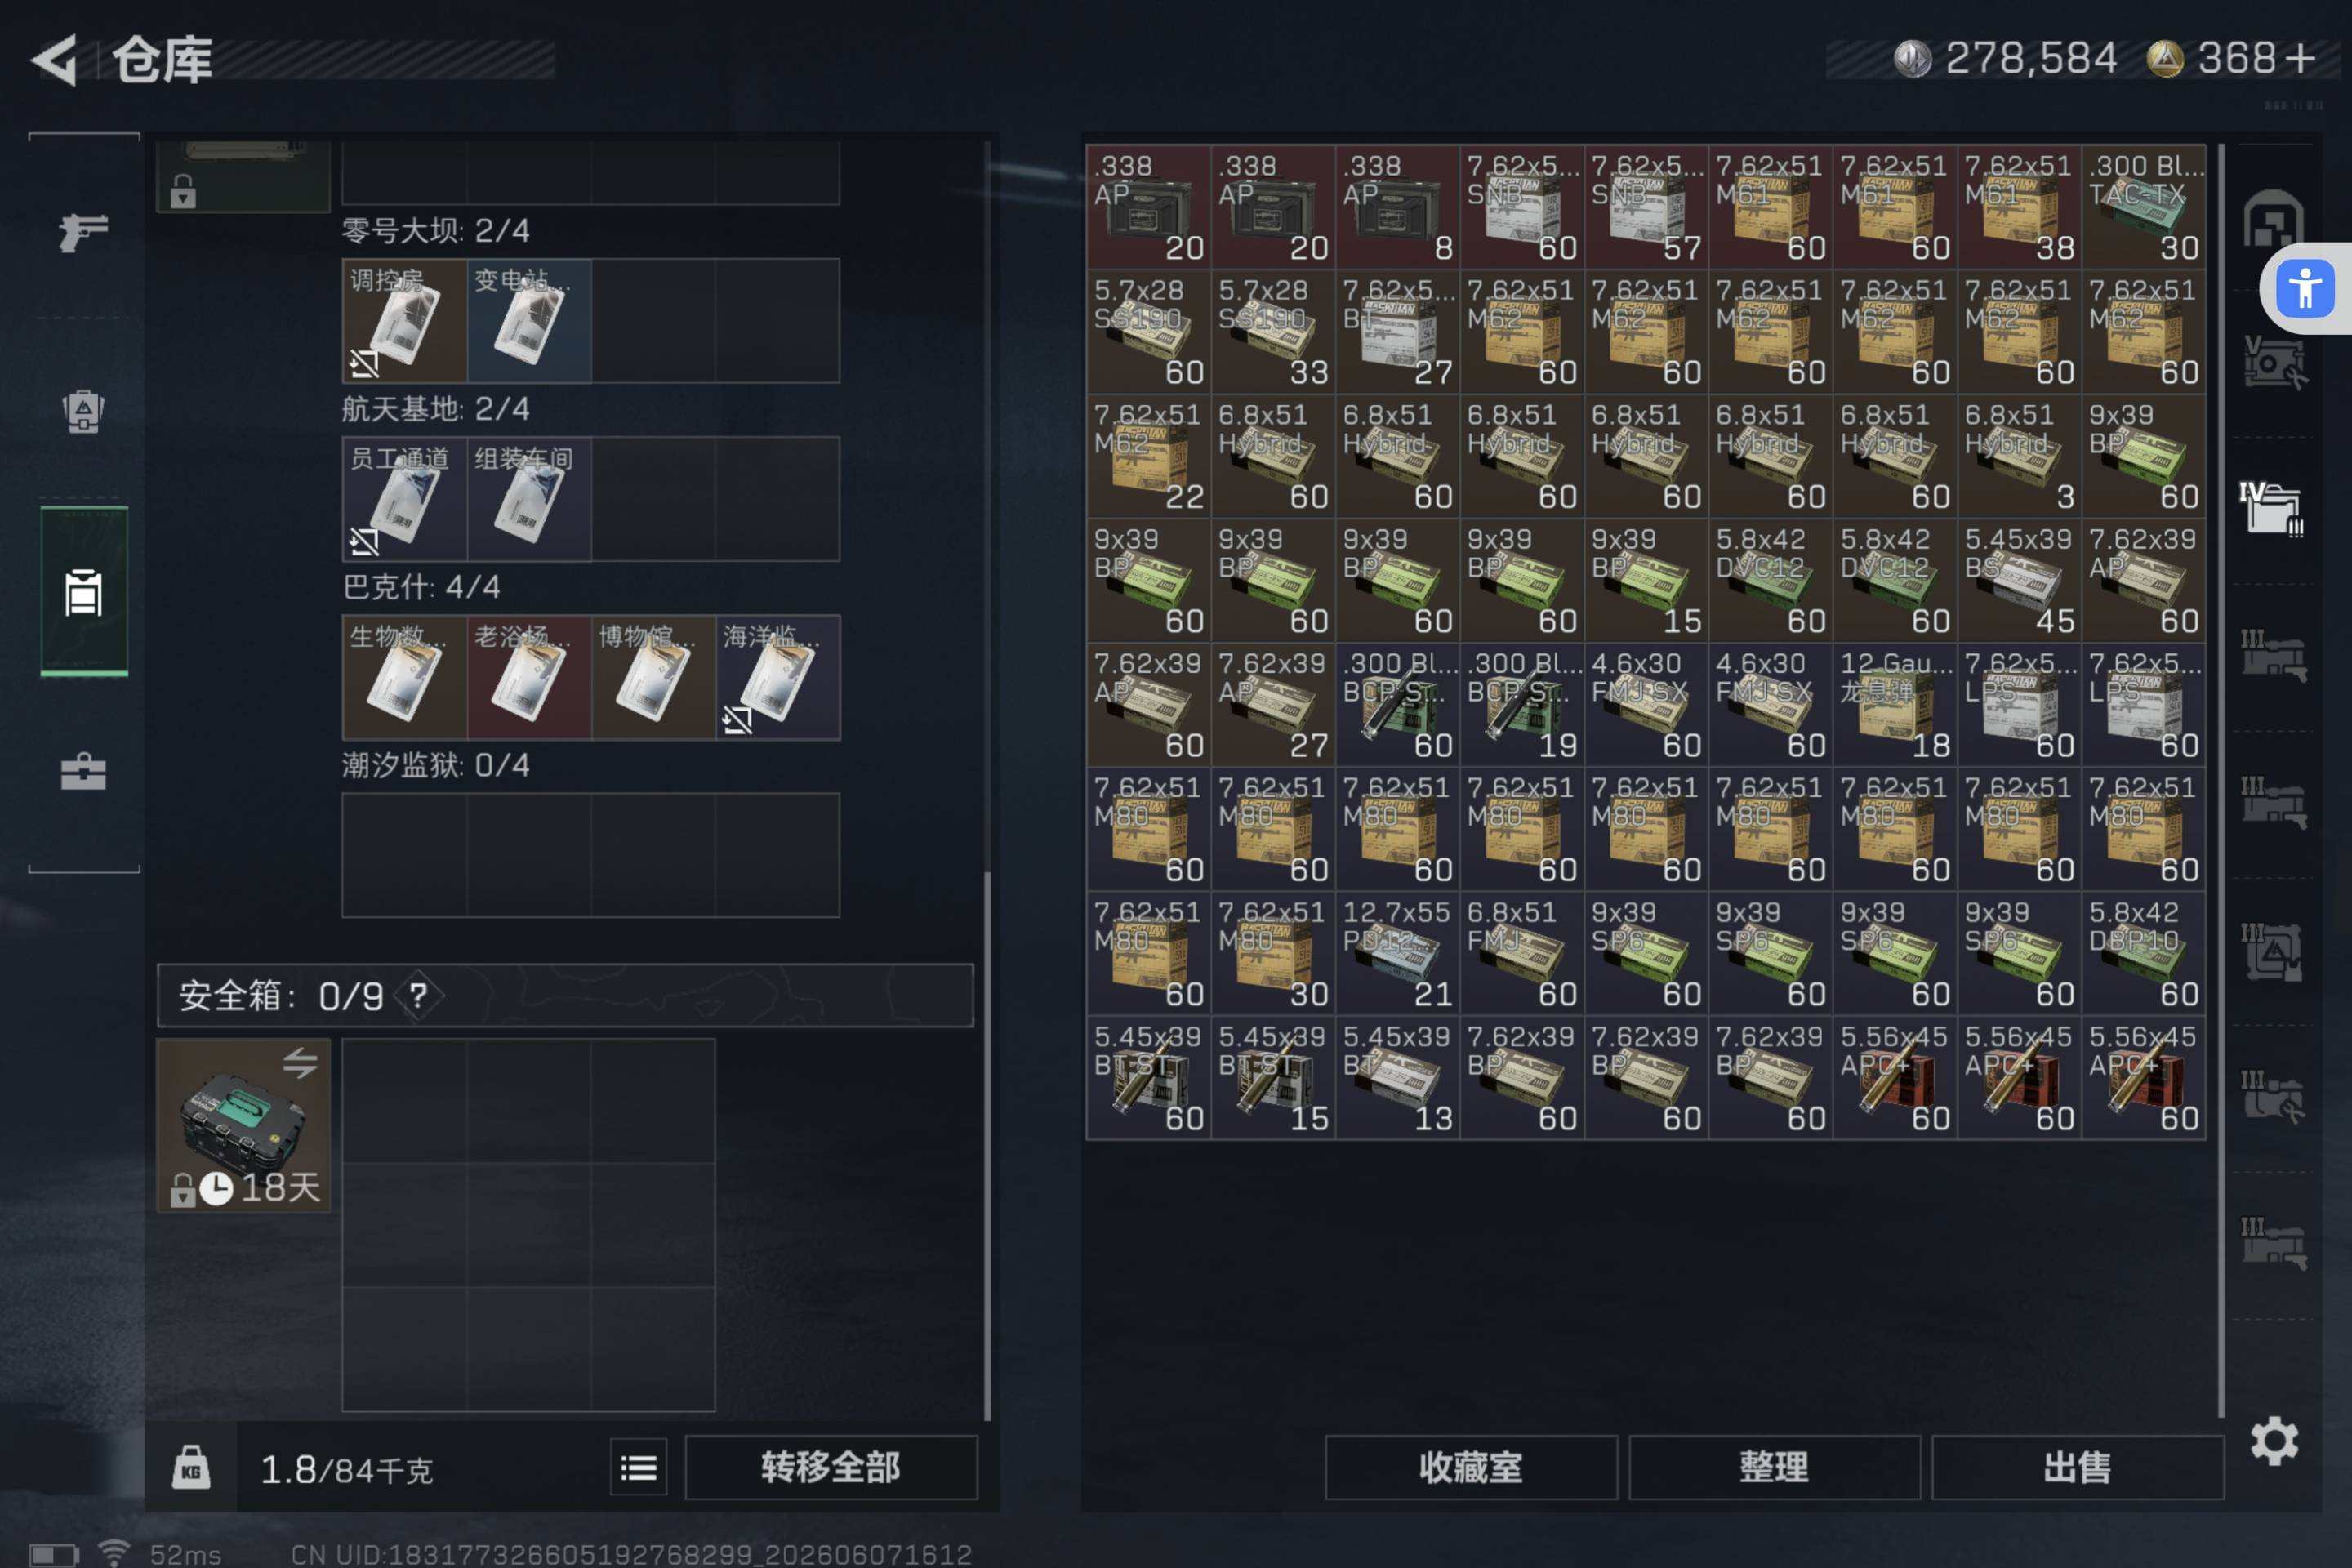
Task: Click the left panel vertical scrollbar
Action: pyautogui.click(x=987, y=1145)
